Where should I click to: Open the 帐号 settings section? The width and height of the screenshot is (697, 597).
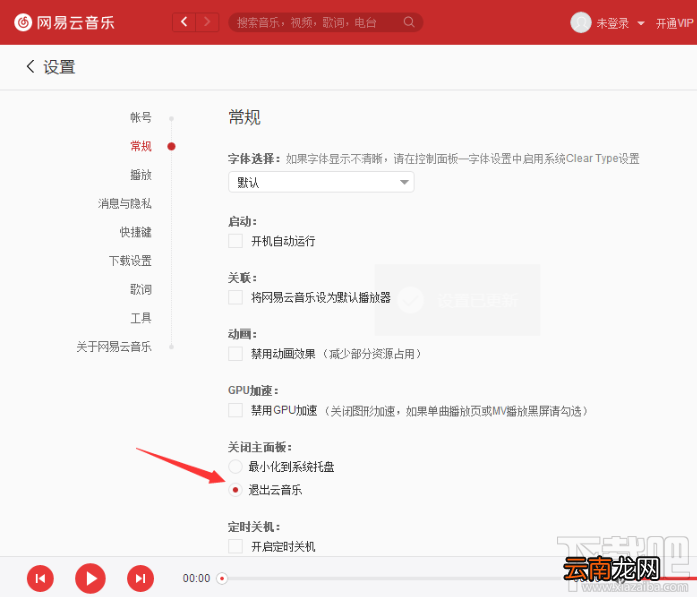click(x=141, y=117)
